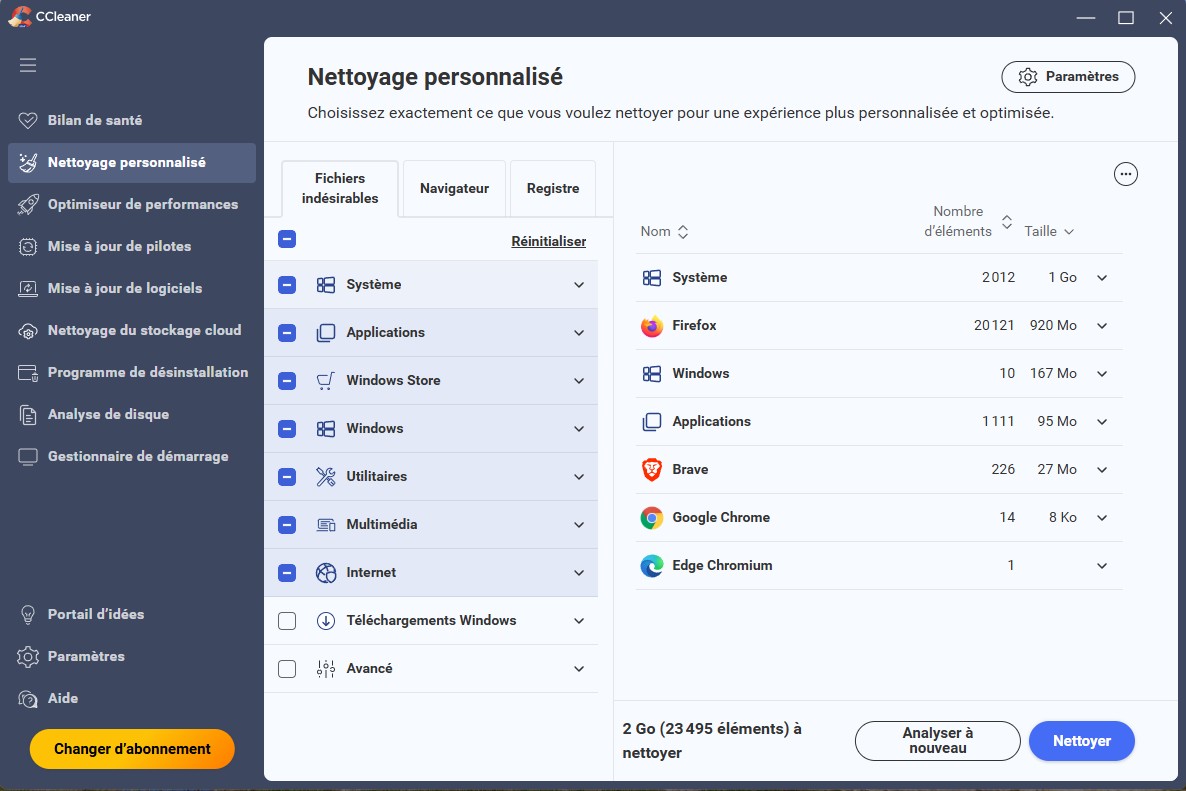Expand the Internet category chevron
The width and height of the screenshot is (1186, 791).
coord(579,573)
